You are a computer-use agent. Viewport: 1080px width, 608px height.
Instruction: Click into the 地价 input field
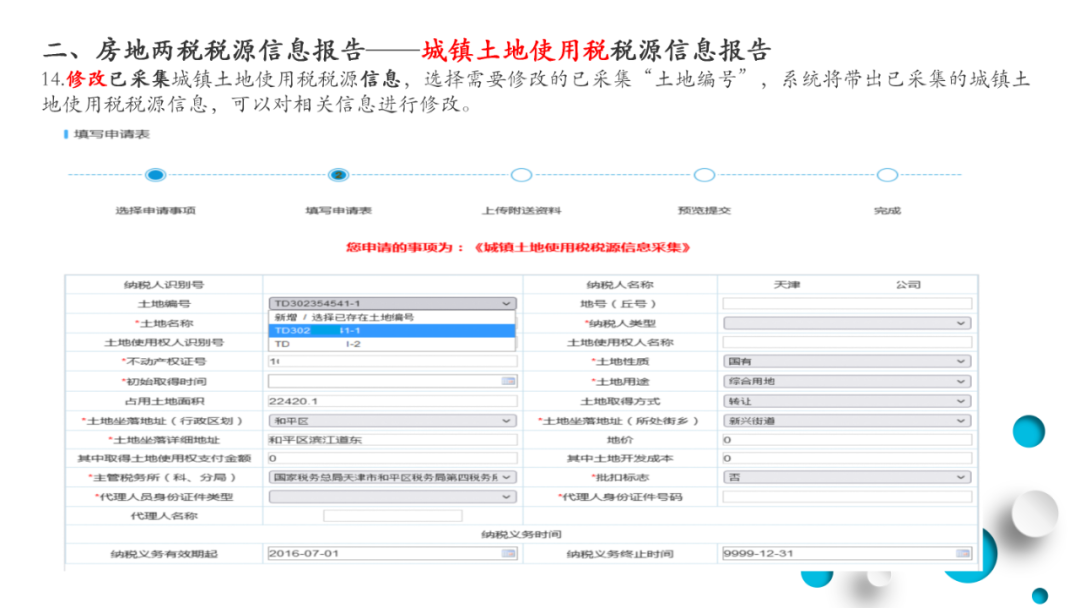point(847,439)
